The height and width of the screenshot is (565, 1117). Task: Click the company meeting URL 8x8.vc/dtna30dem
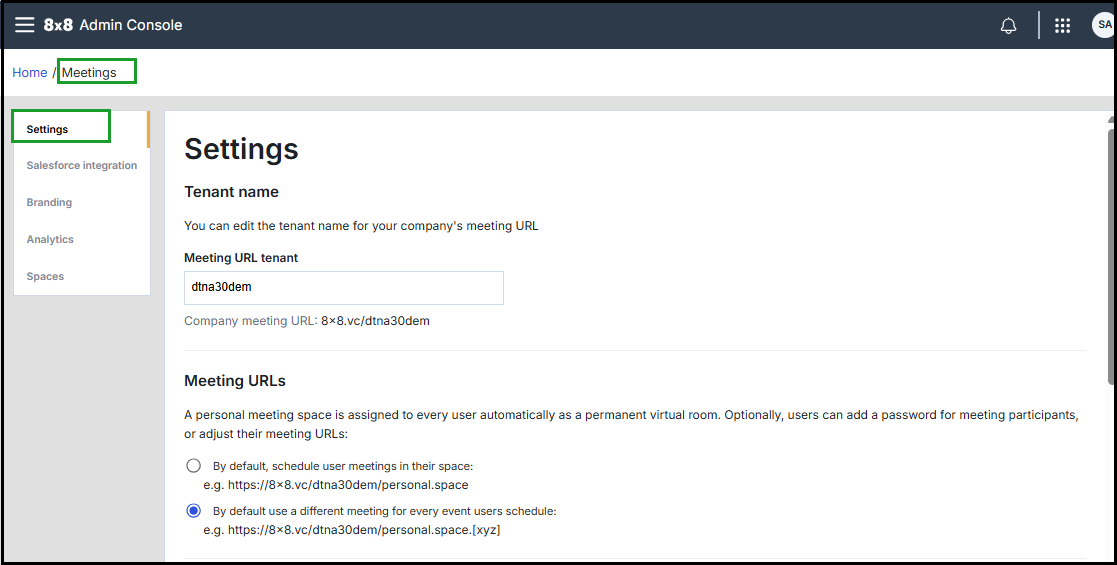coord(375,321)
